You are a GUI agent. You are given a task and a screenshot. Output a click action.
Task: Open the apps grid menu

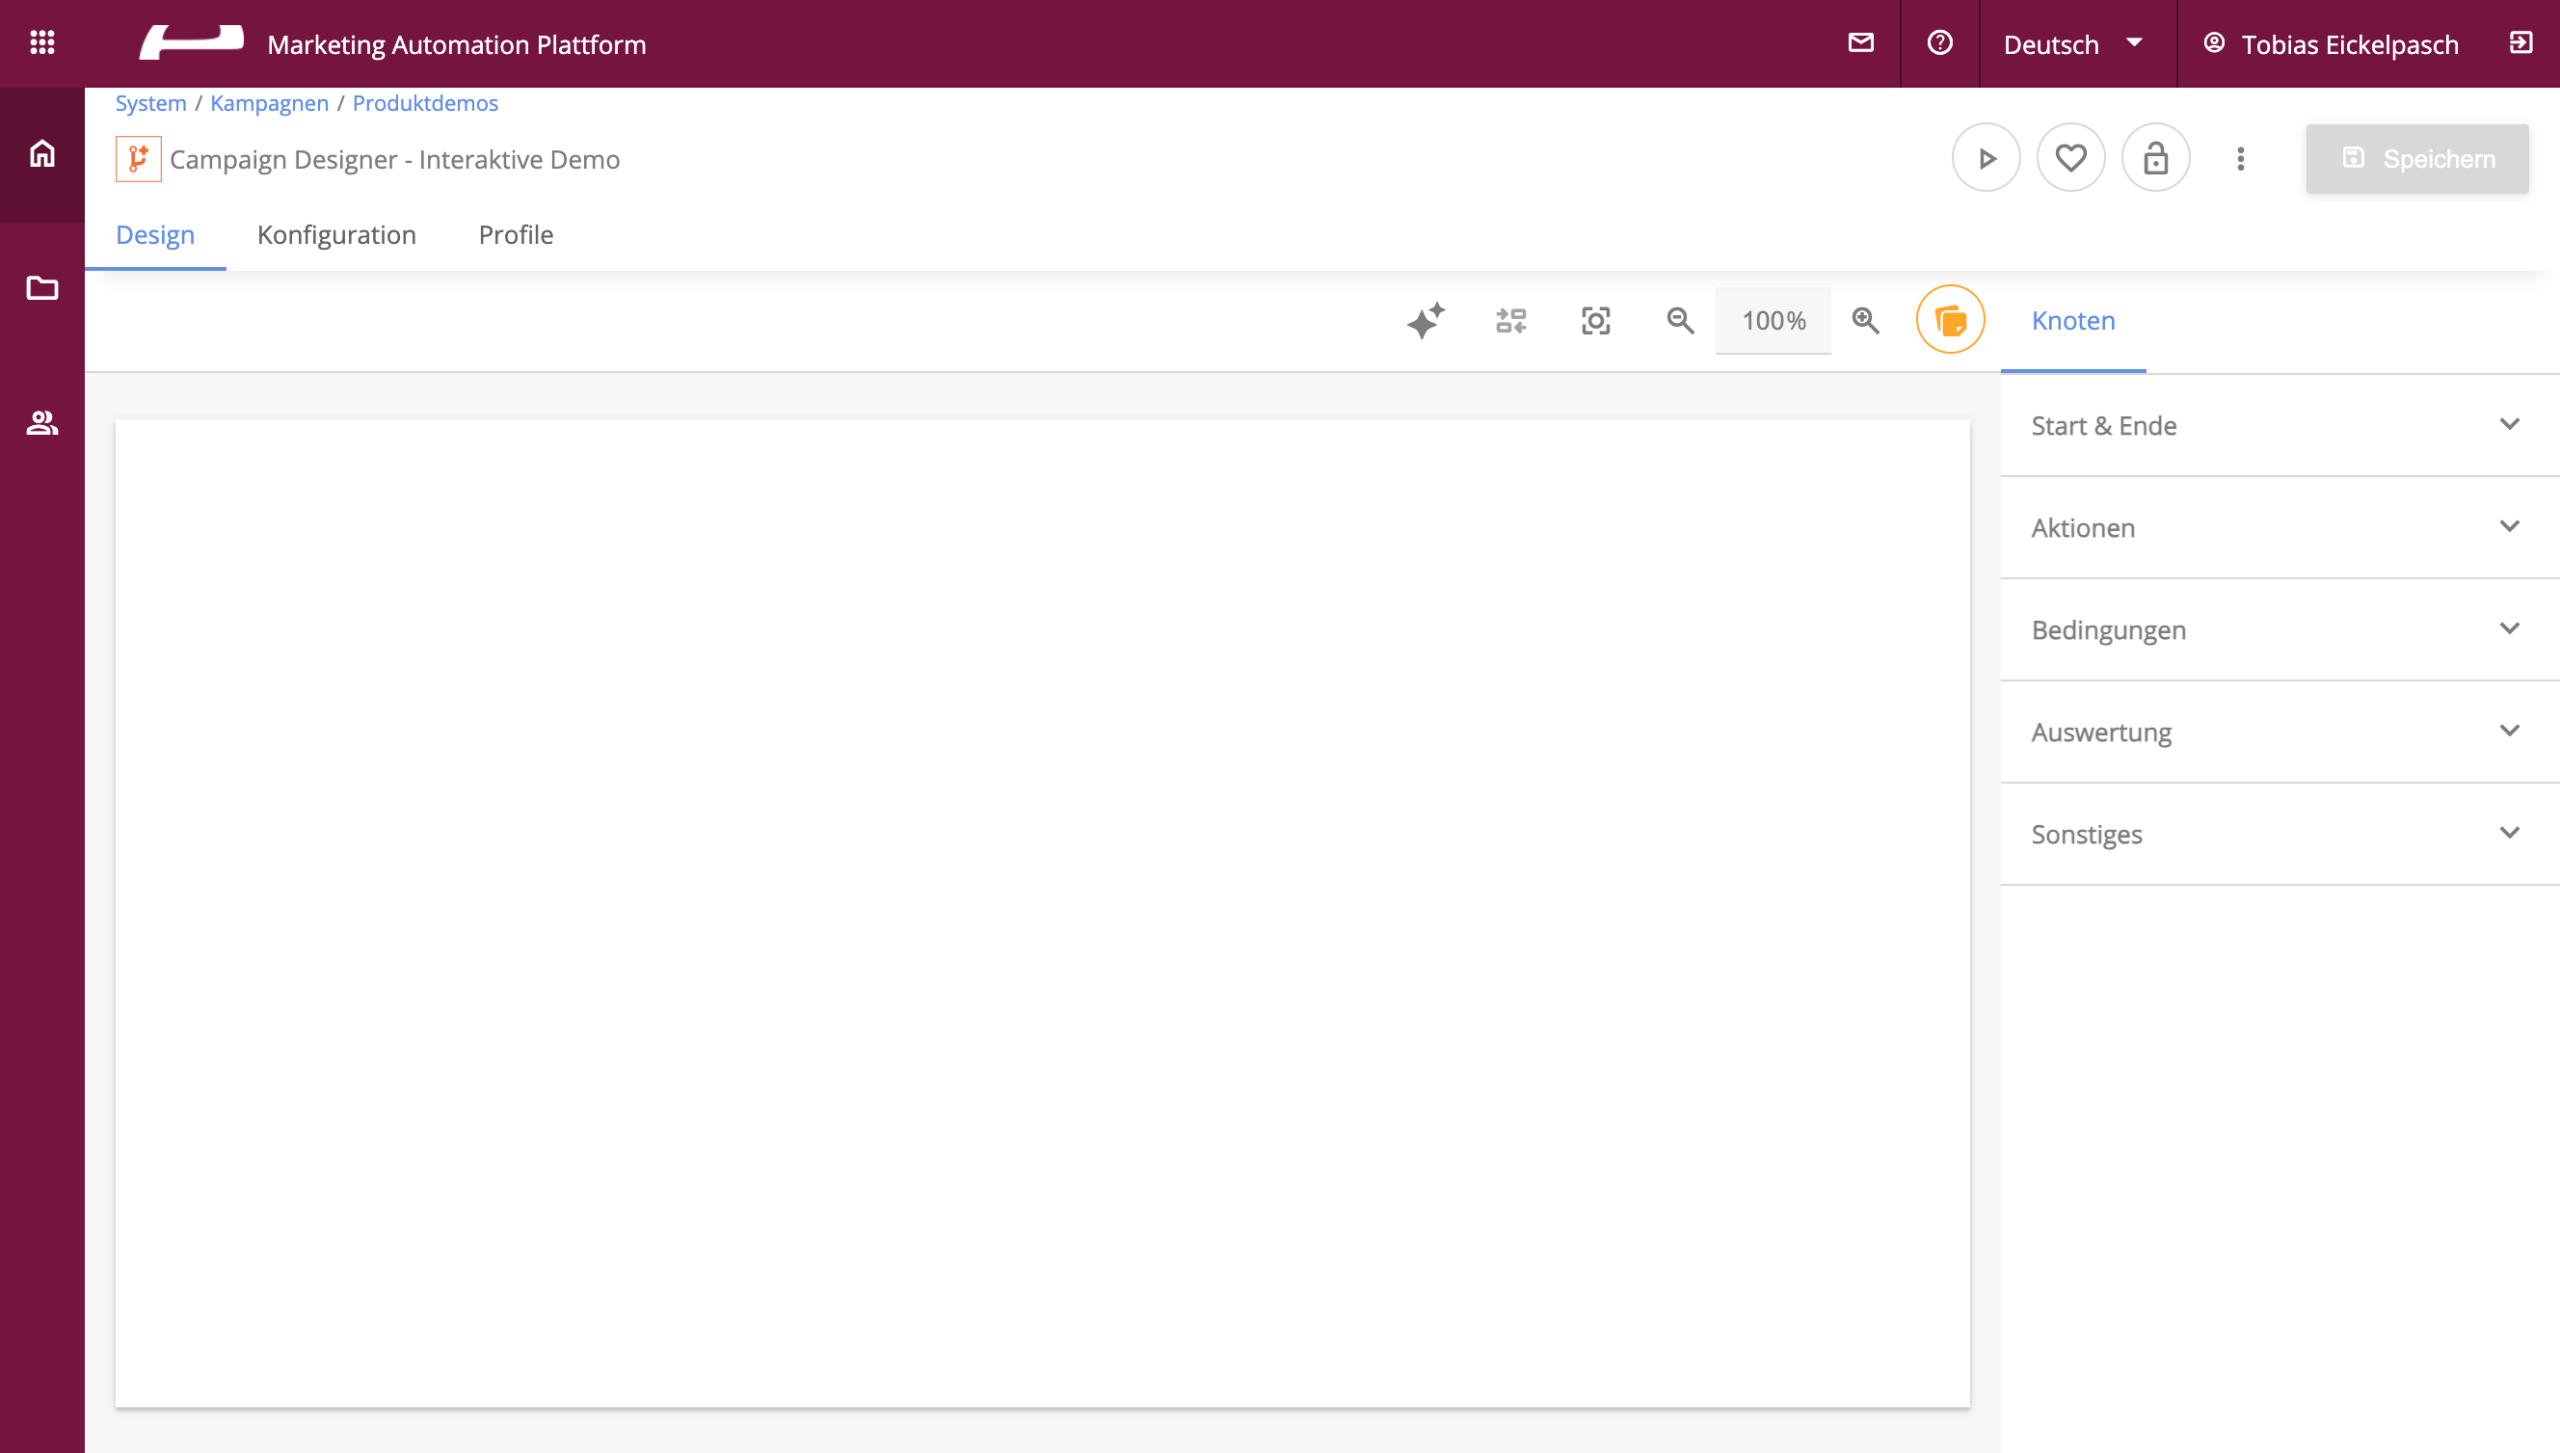42,43
